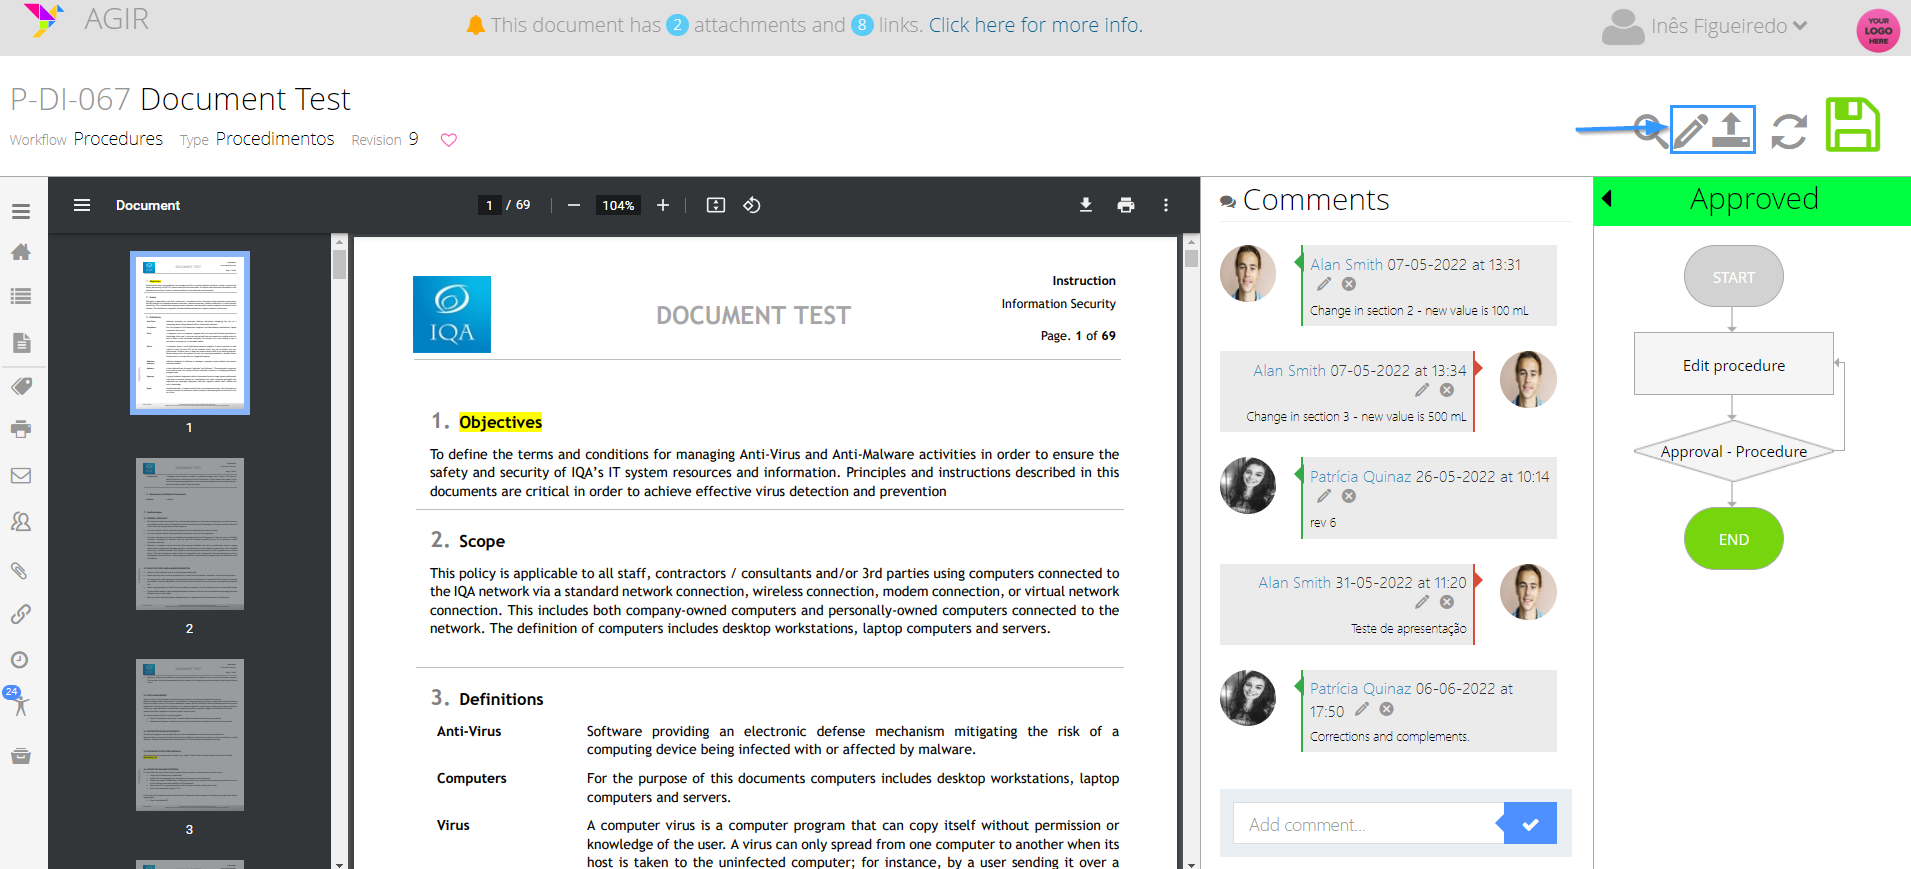The image size is (1911, 869).
Task: Toggle PDF viewer sidebar menu
Action: (x=82, y=205)
